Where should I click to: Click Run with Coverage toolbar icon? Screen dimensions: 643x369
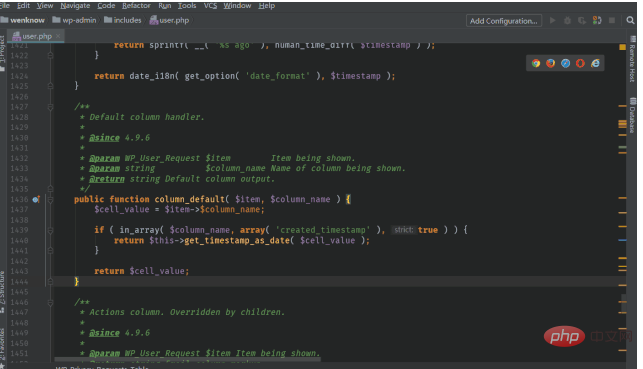(582, 20)
